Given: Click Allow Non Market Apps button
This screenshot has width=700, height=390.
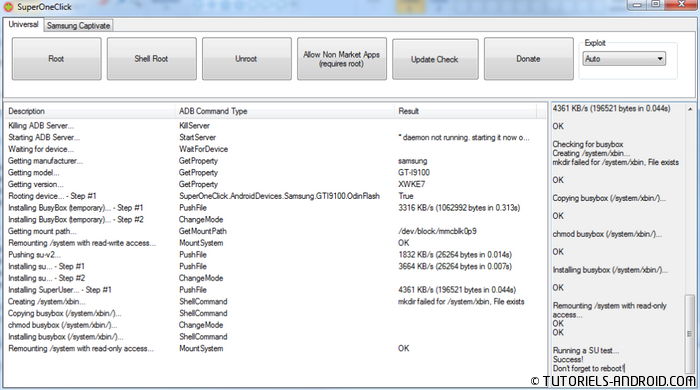Looking at the screenshot, I should (342, 58).
